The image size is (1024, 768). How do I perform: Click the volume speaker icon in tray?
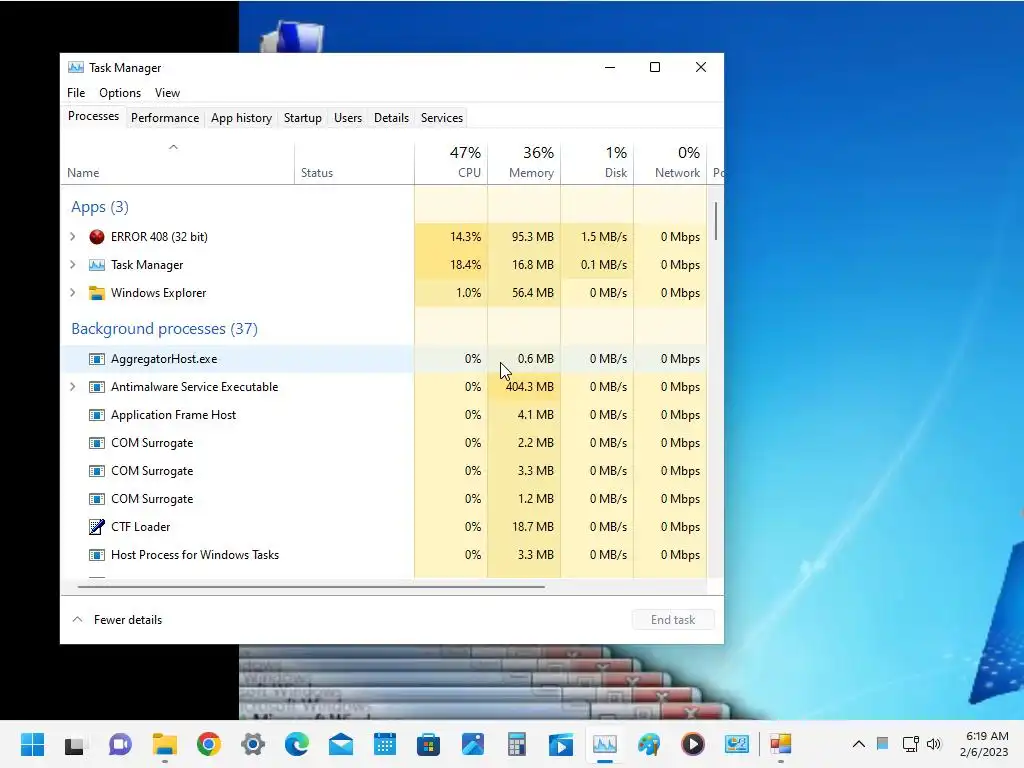(934, 744)
